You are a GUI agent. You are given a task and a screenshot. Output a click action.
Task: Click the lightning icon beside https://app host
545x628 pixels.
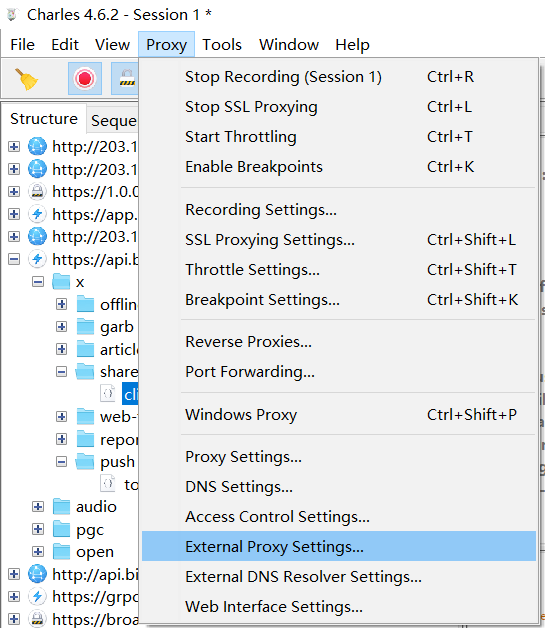click(37, 214)
